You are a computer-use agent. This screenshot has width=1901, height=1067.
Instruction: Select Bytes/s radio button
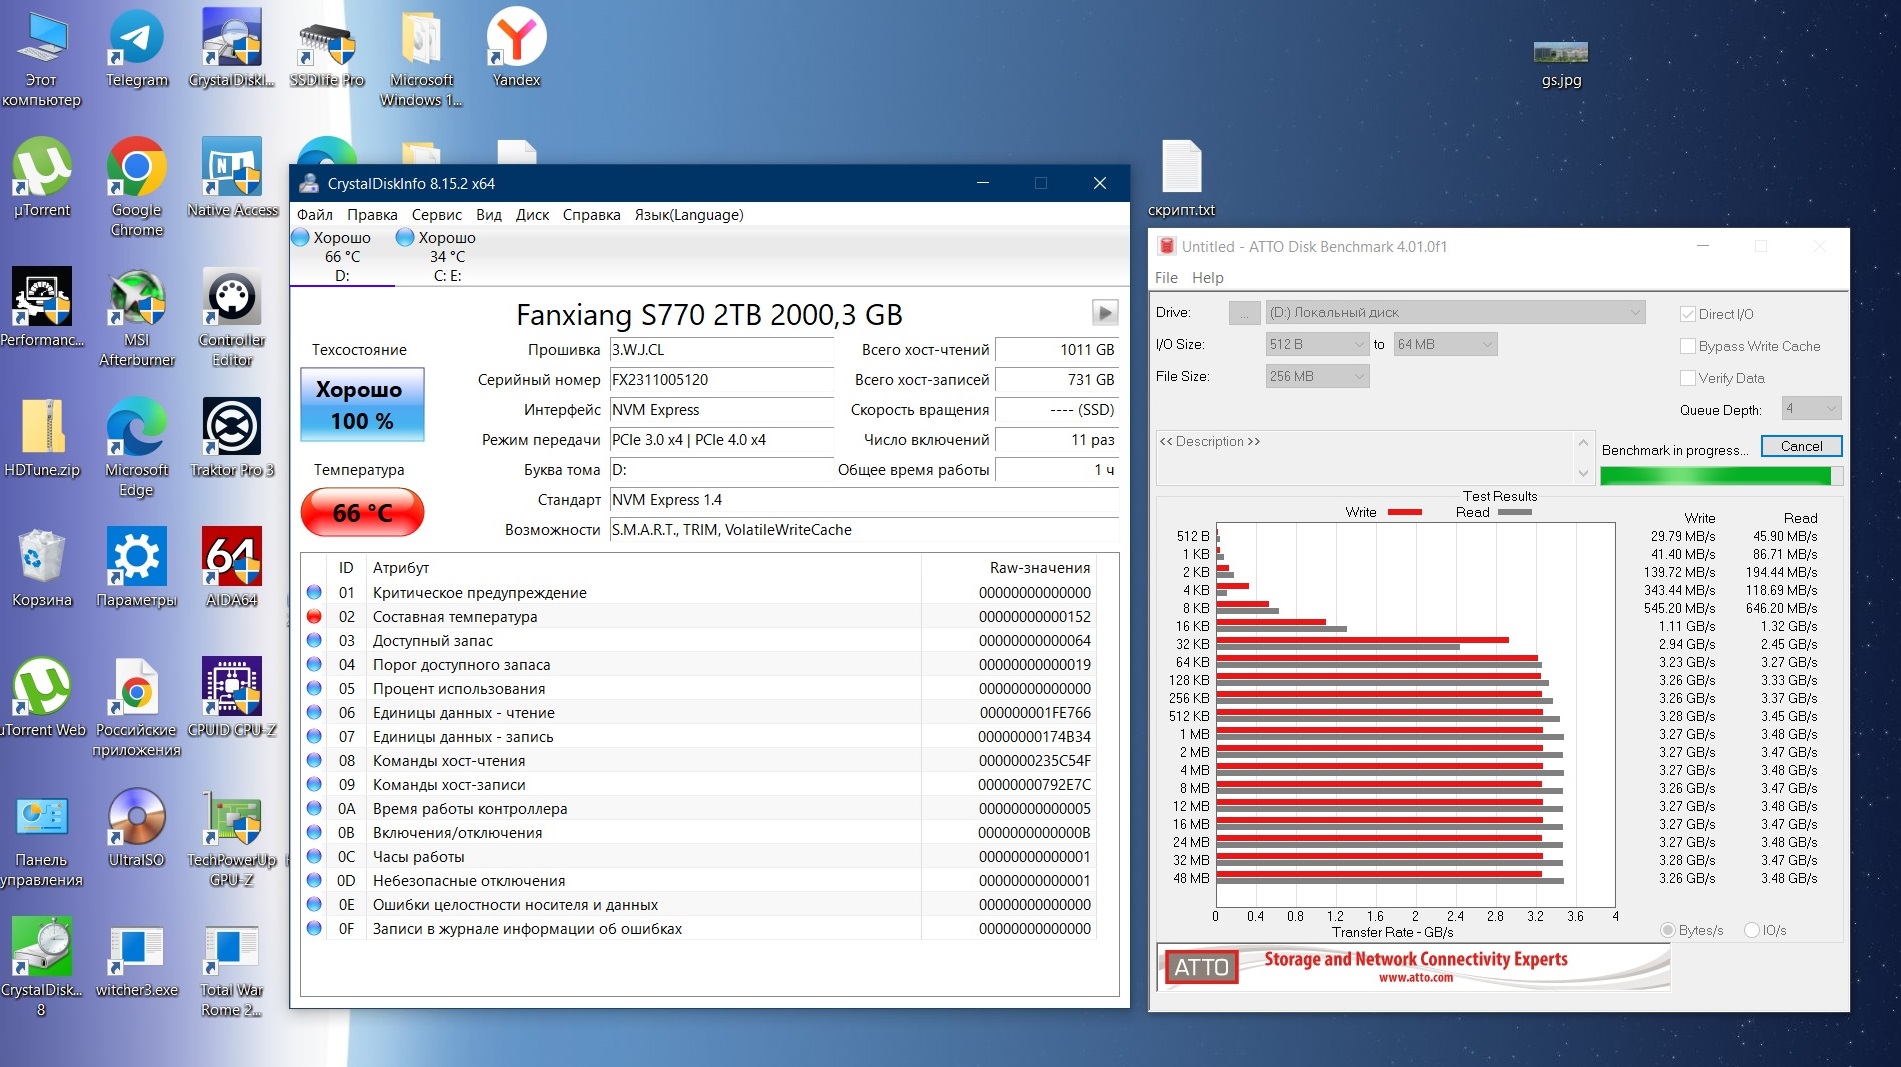[1667, 930]
